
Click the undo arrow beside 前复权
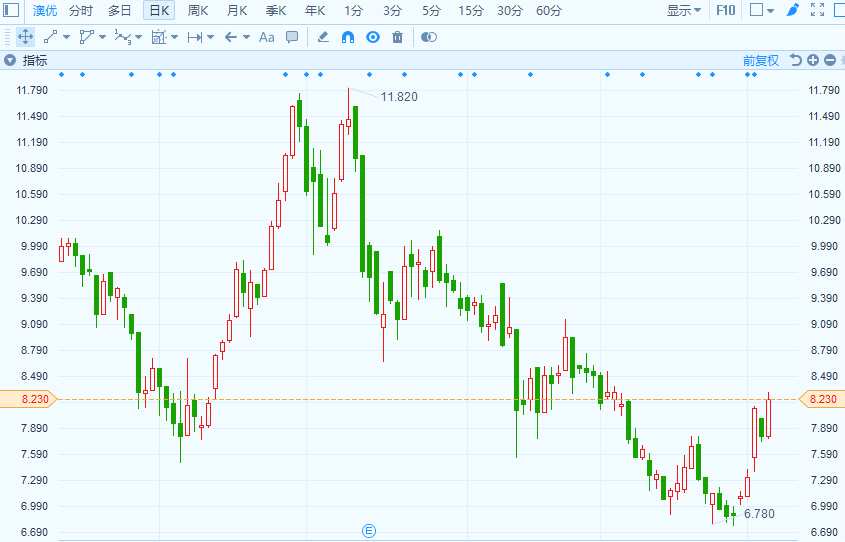tap(795, 60)
